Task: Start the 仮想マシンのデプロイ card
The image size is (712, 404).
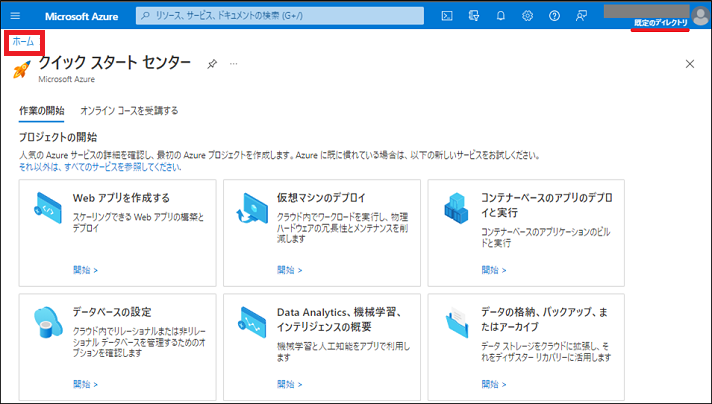Action: point(290,270)
